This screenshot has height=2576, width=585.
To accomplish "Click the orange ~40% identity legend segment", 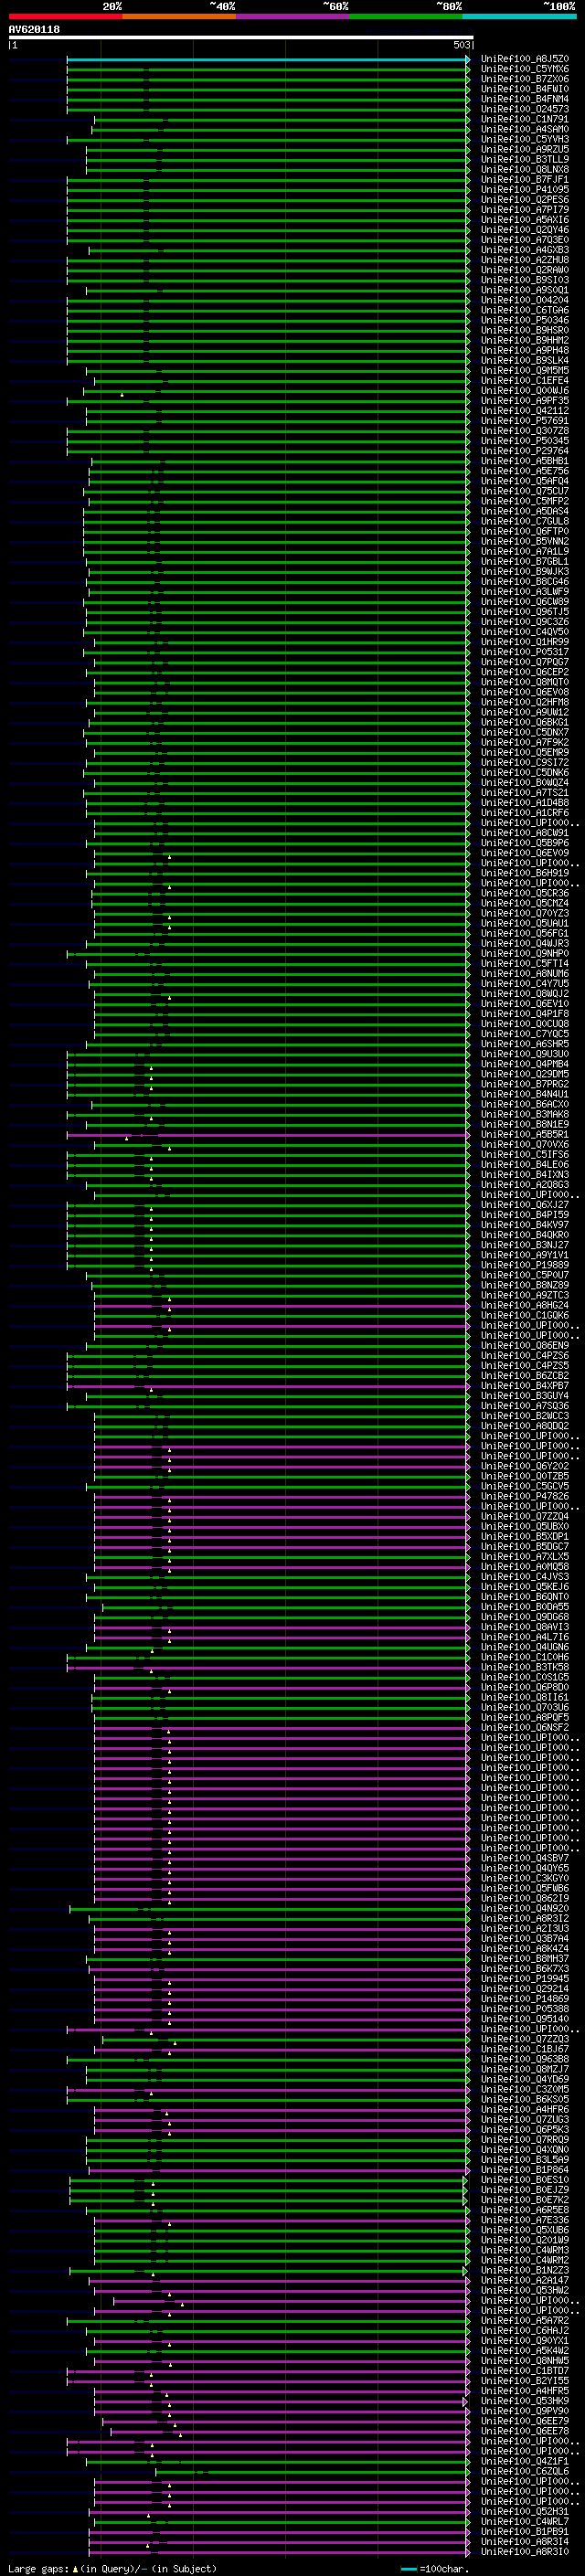I will pos(179,16).
